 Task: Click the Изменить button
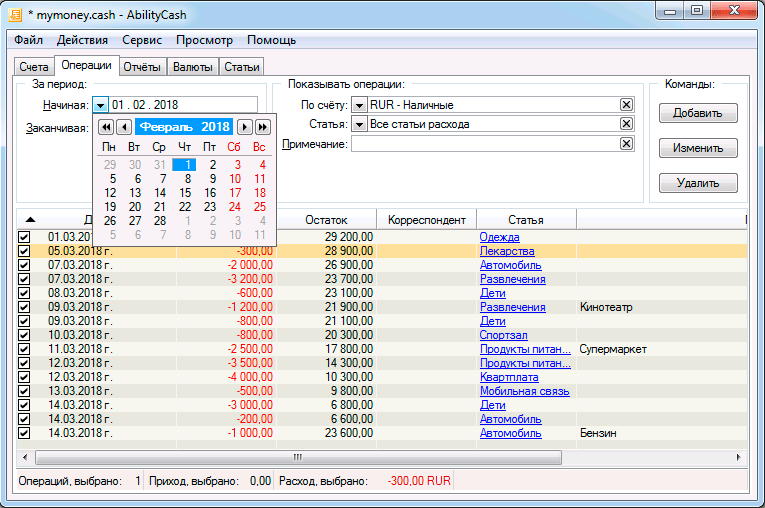click(x=698, y=148)
